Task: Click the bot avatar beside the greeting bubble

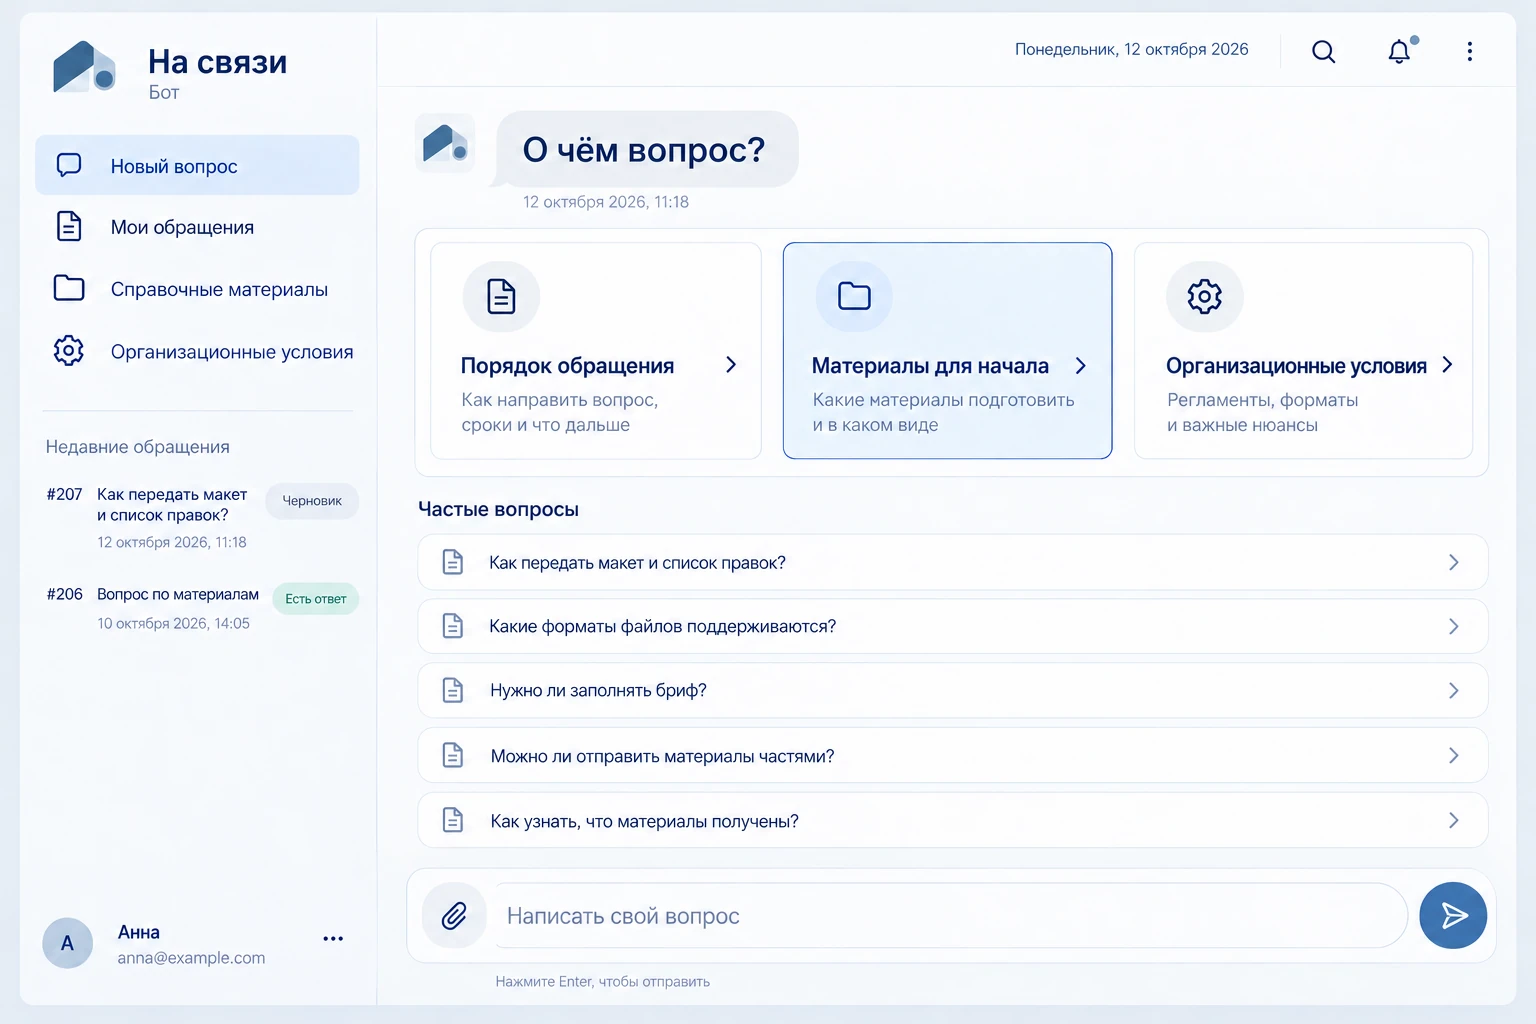Action: click(445, 143)
